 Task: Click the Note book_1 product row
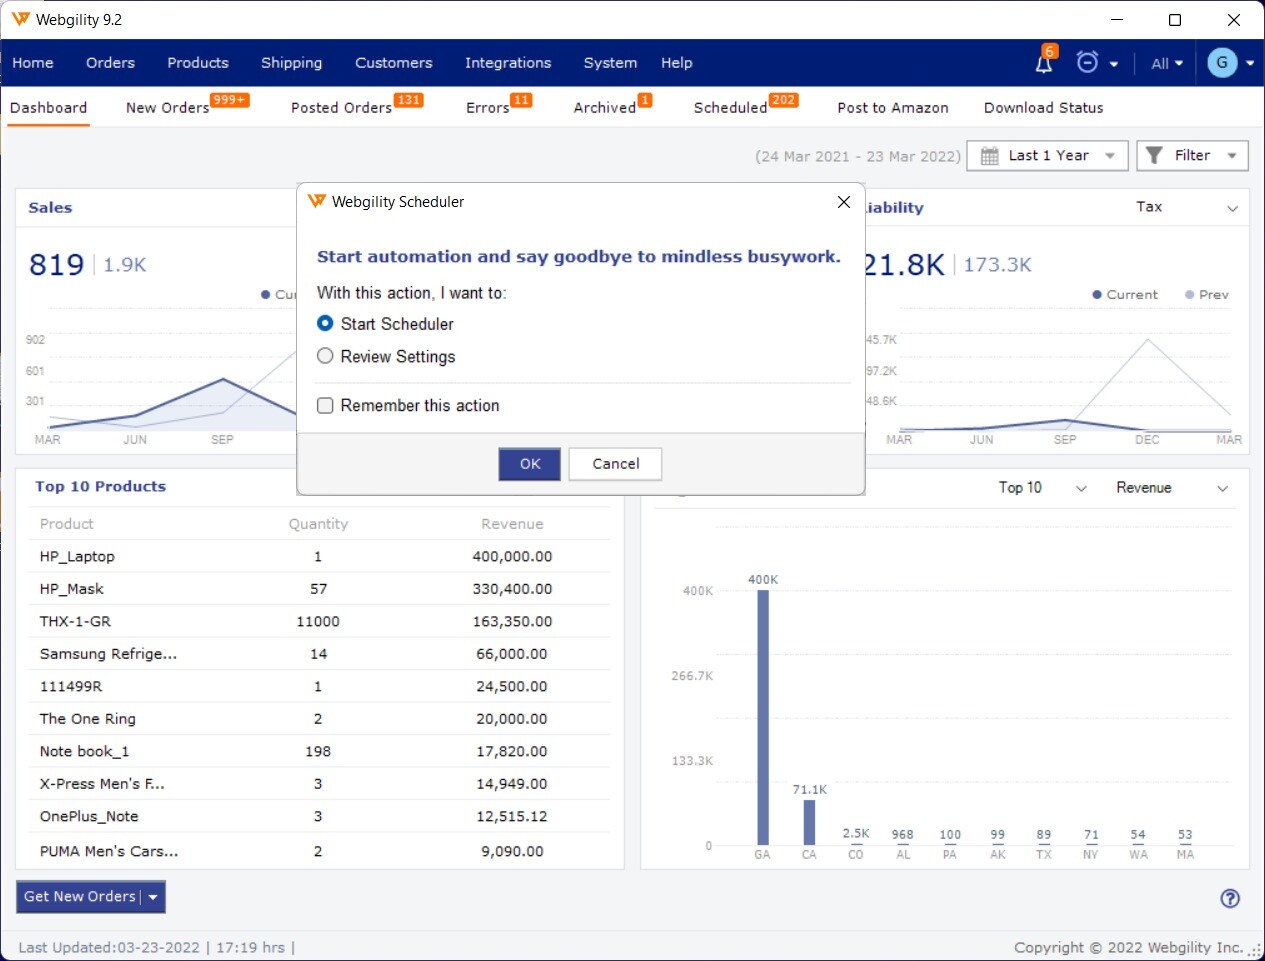(318, 751)
